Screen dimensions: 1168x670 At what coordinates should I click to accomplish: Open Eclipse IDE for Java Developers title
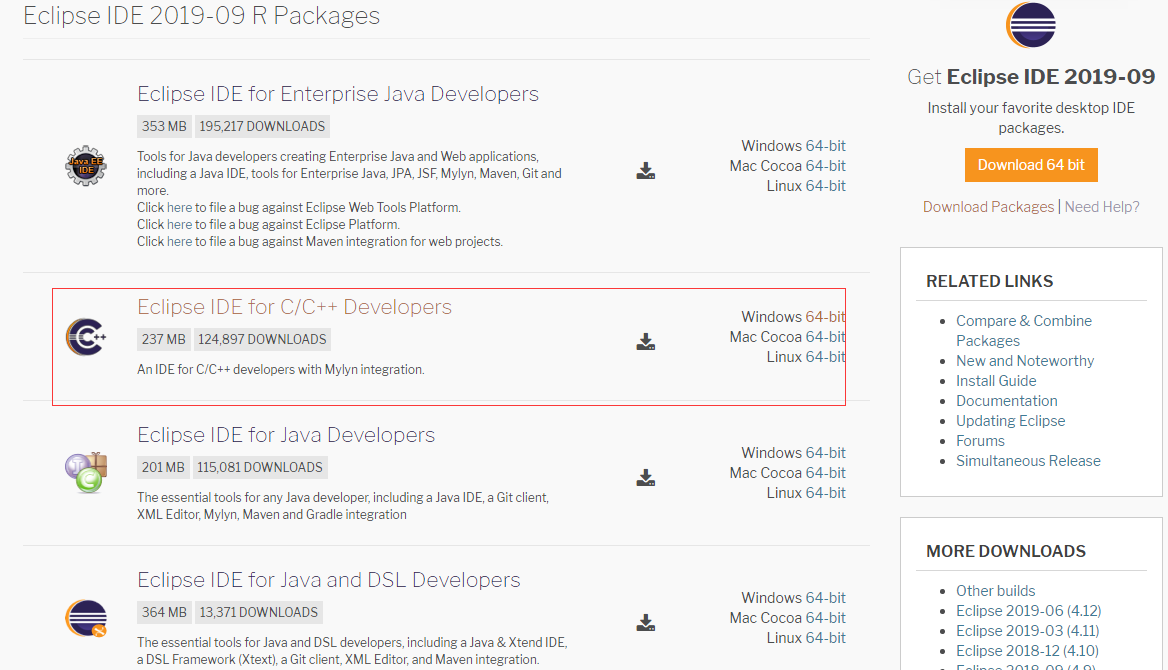click(x=286, y=435)
